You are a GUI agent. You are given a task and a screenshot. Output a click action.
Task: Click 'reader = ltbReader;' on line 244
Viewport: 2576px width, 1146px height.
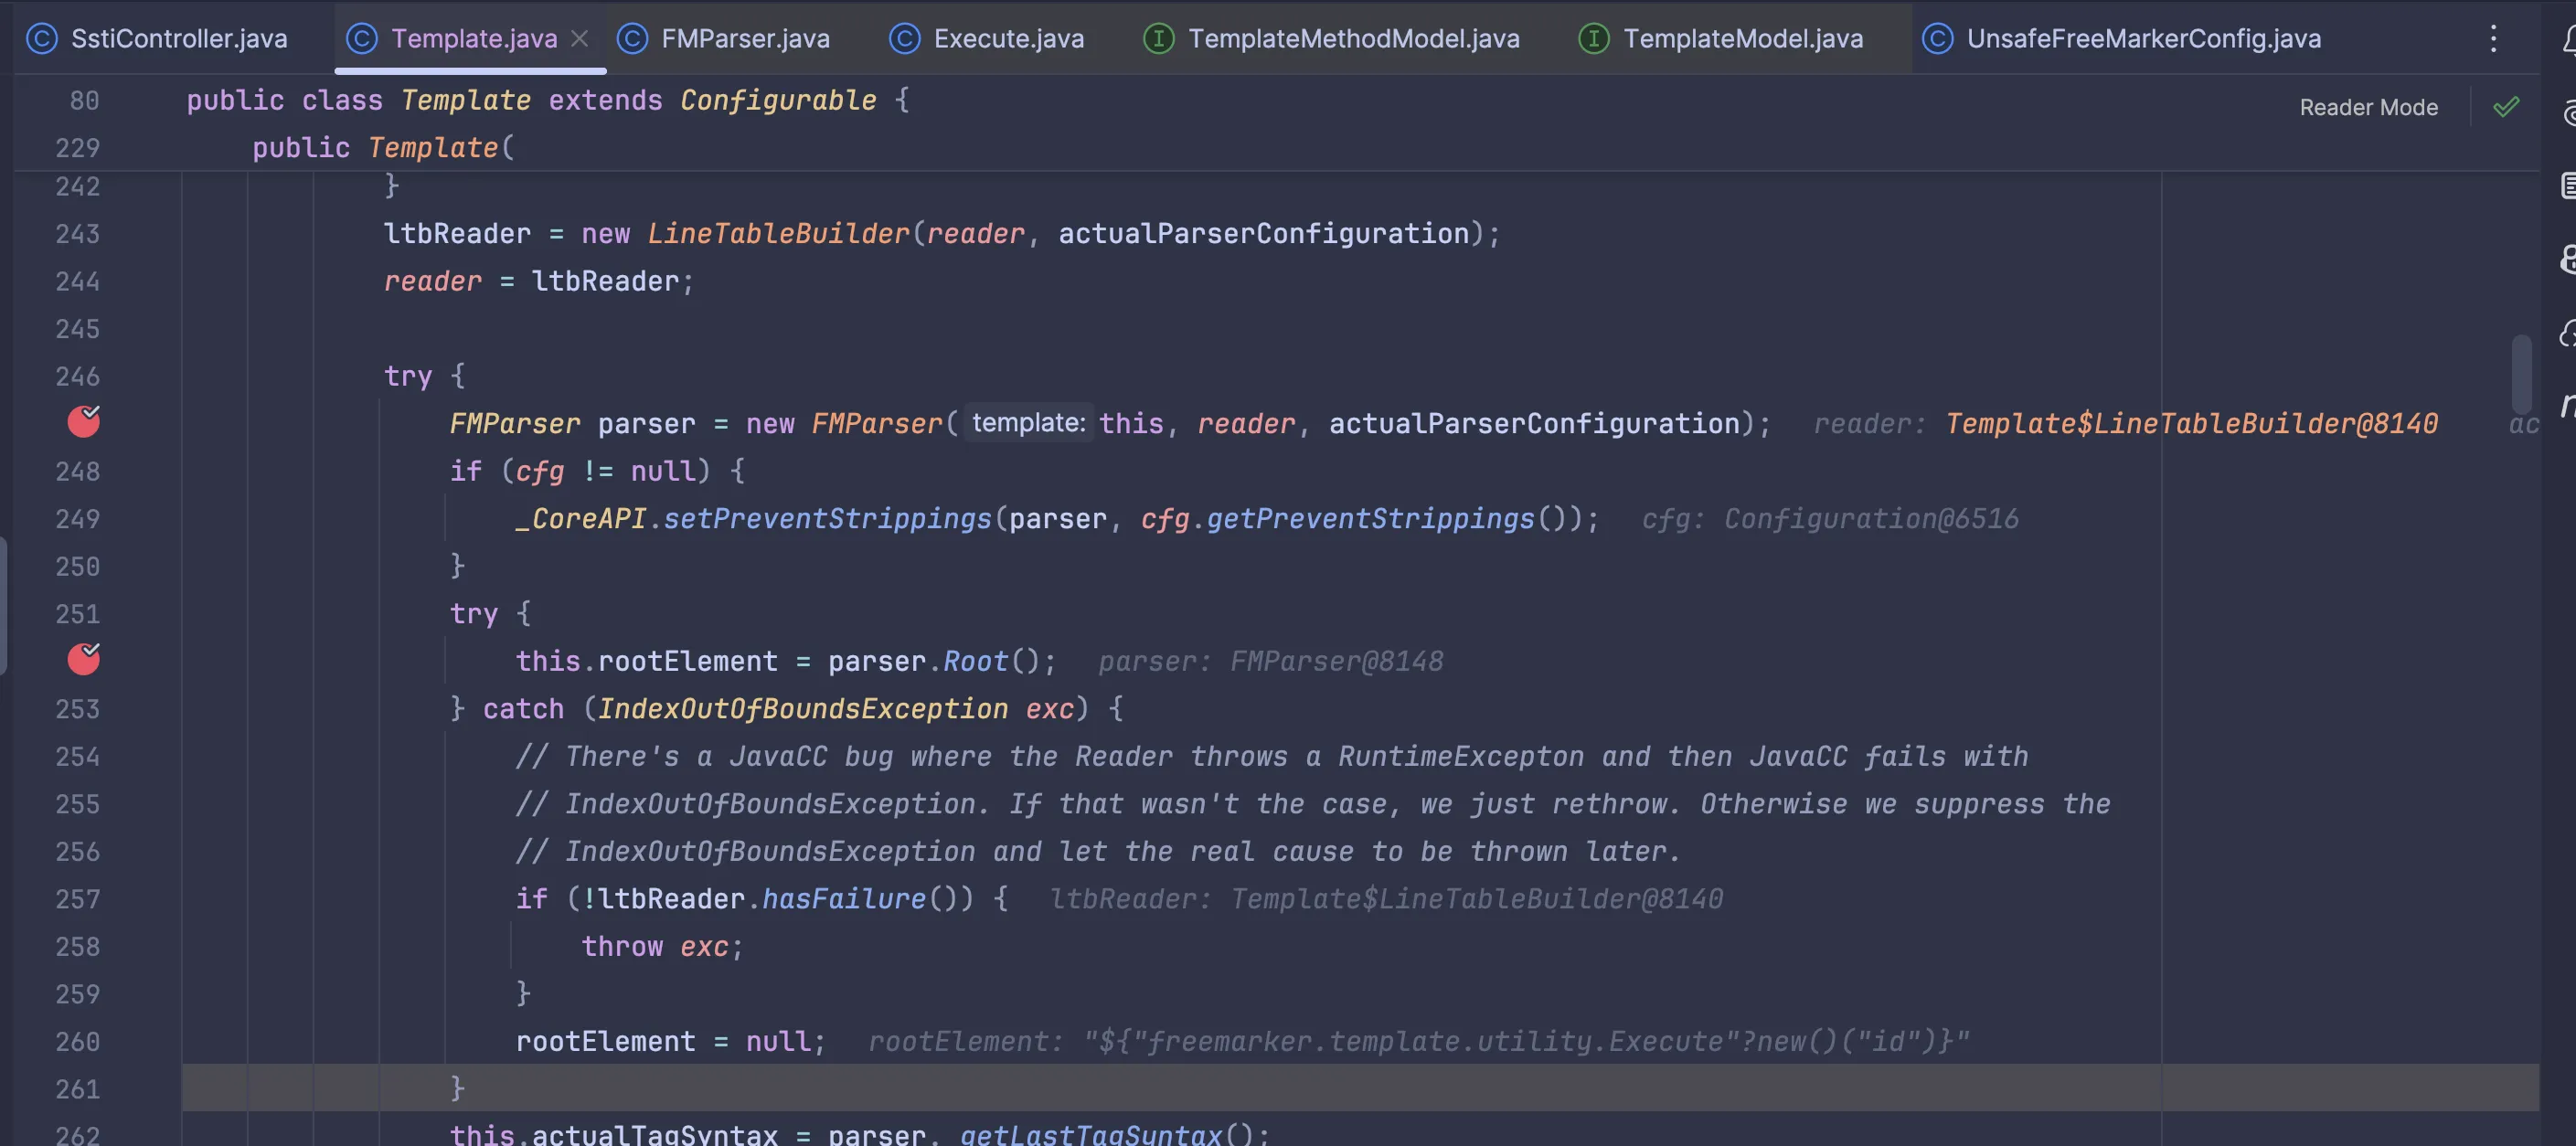click(539, 282)
